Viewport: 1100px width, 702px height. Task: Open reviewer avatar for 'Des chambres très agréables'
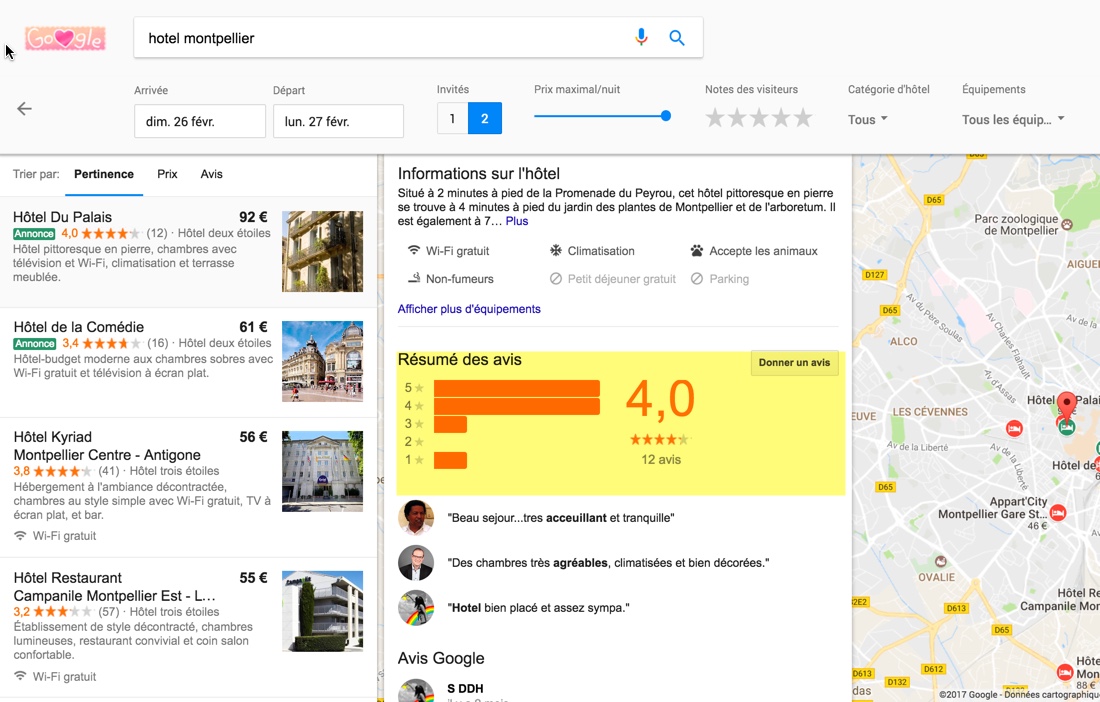click(x=416, y=562)
